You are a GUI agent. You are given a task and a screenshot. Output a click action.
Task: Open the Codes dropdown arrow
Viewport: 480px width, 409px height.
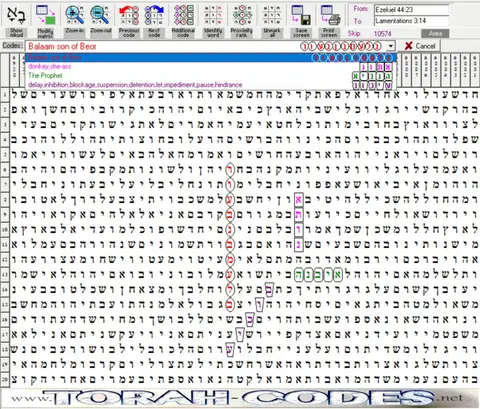390,46
